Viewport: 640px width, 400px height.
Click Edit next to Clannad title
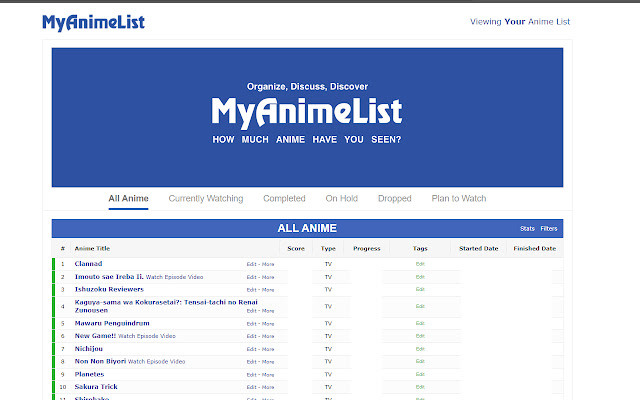[x=251, y=264]
